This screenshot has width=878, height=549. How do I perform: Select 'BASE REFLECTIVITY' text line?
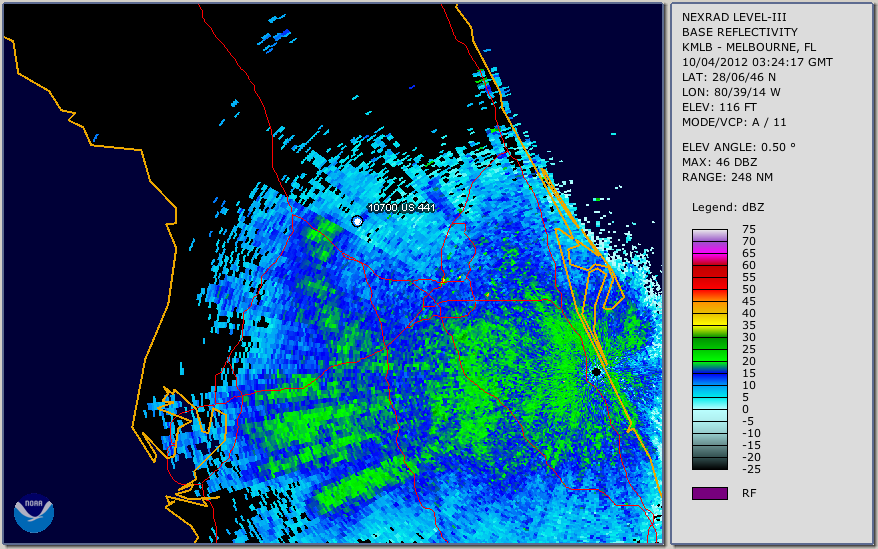click(x=740, y=32)
